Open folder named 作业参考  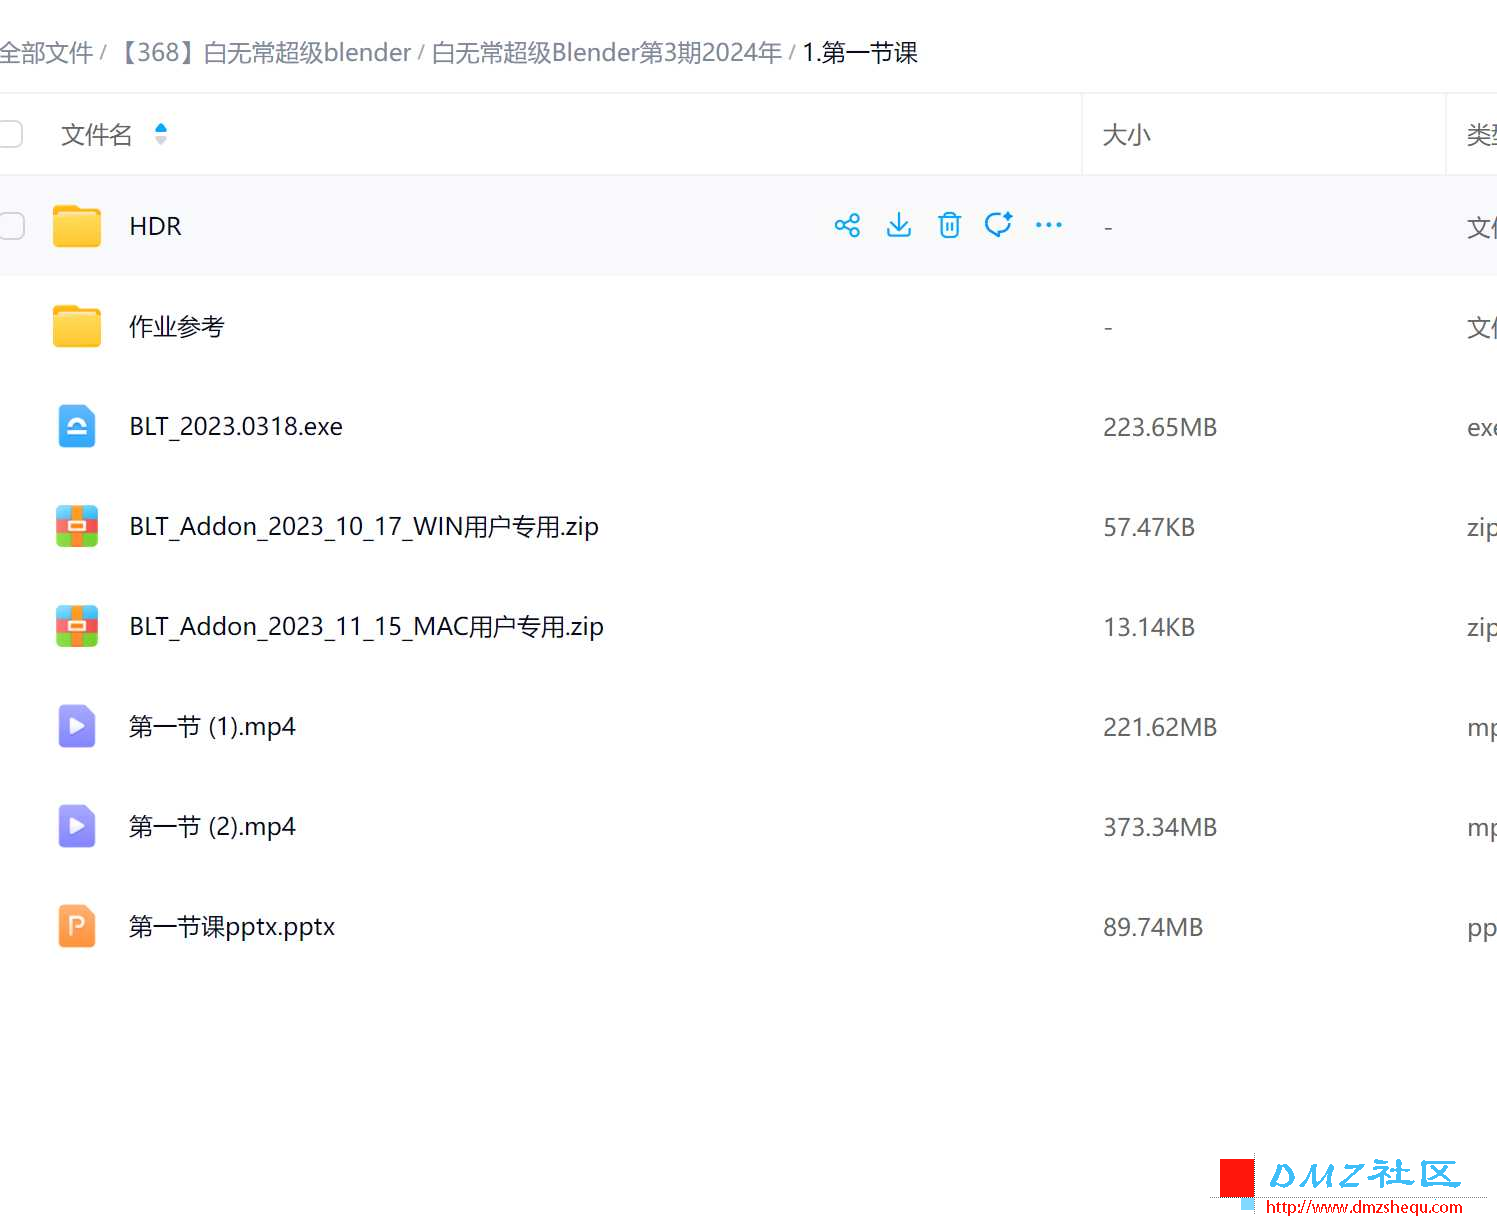pyautogui.click(x=177, y=326)
